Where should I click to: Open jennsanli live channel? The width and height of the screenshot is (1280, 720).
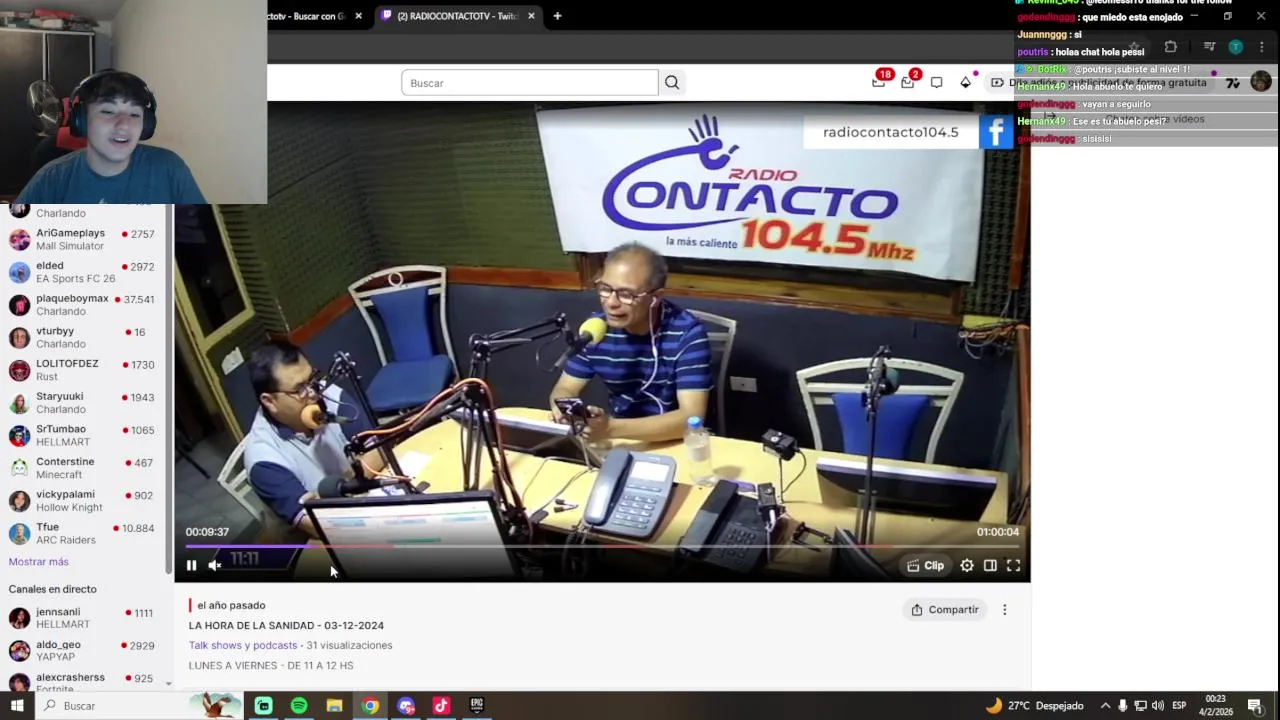(x=82, y=618)
